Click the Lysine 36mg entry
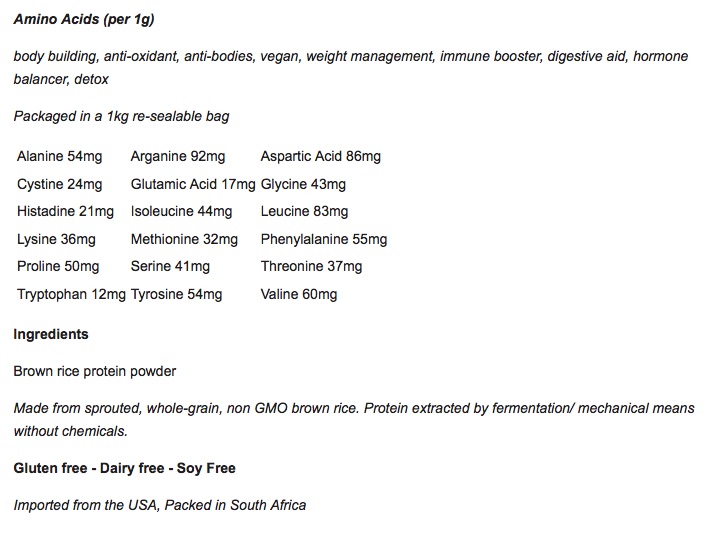The width and height of the screenshot is (716, 538). [56, 239]
